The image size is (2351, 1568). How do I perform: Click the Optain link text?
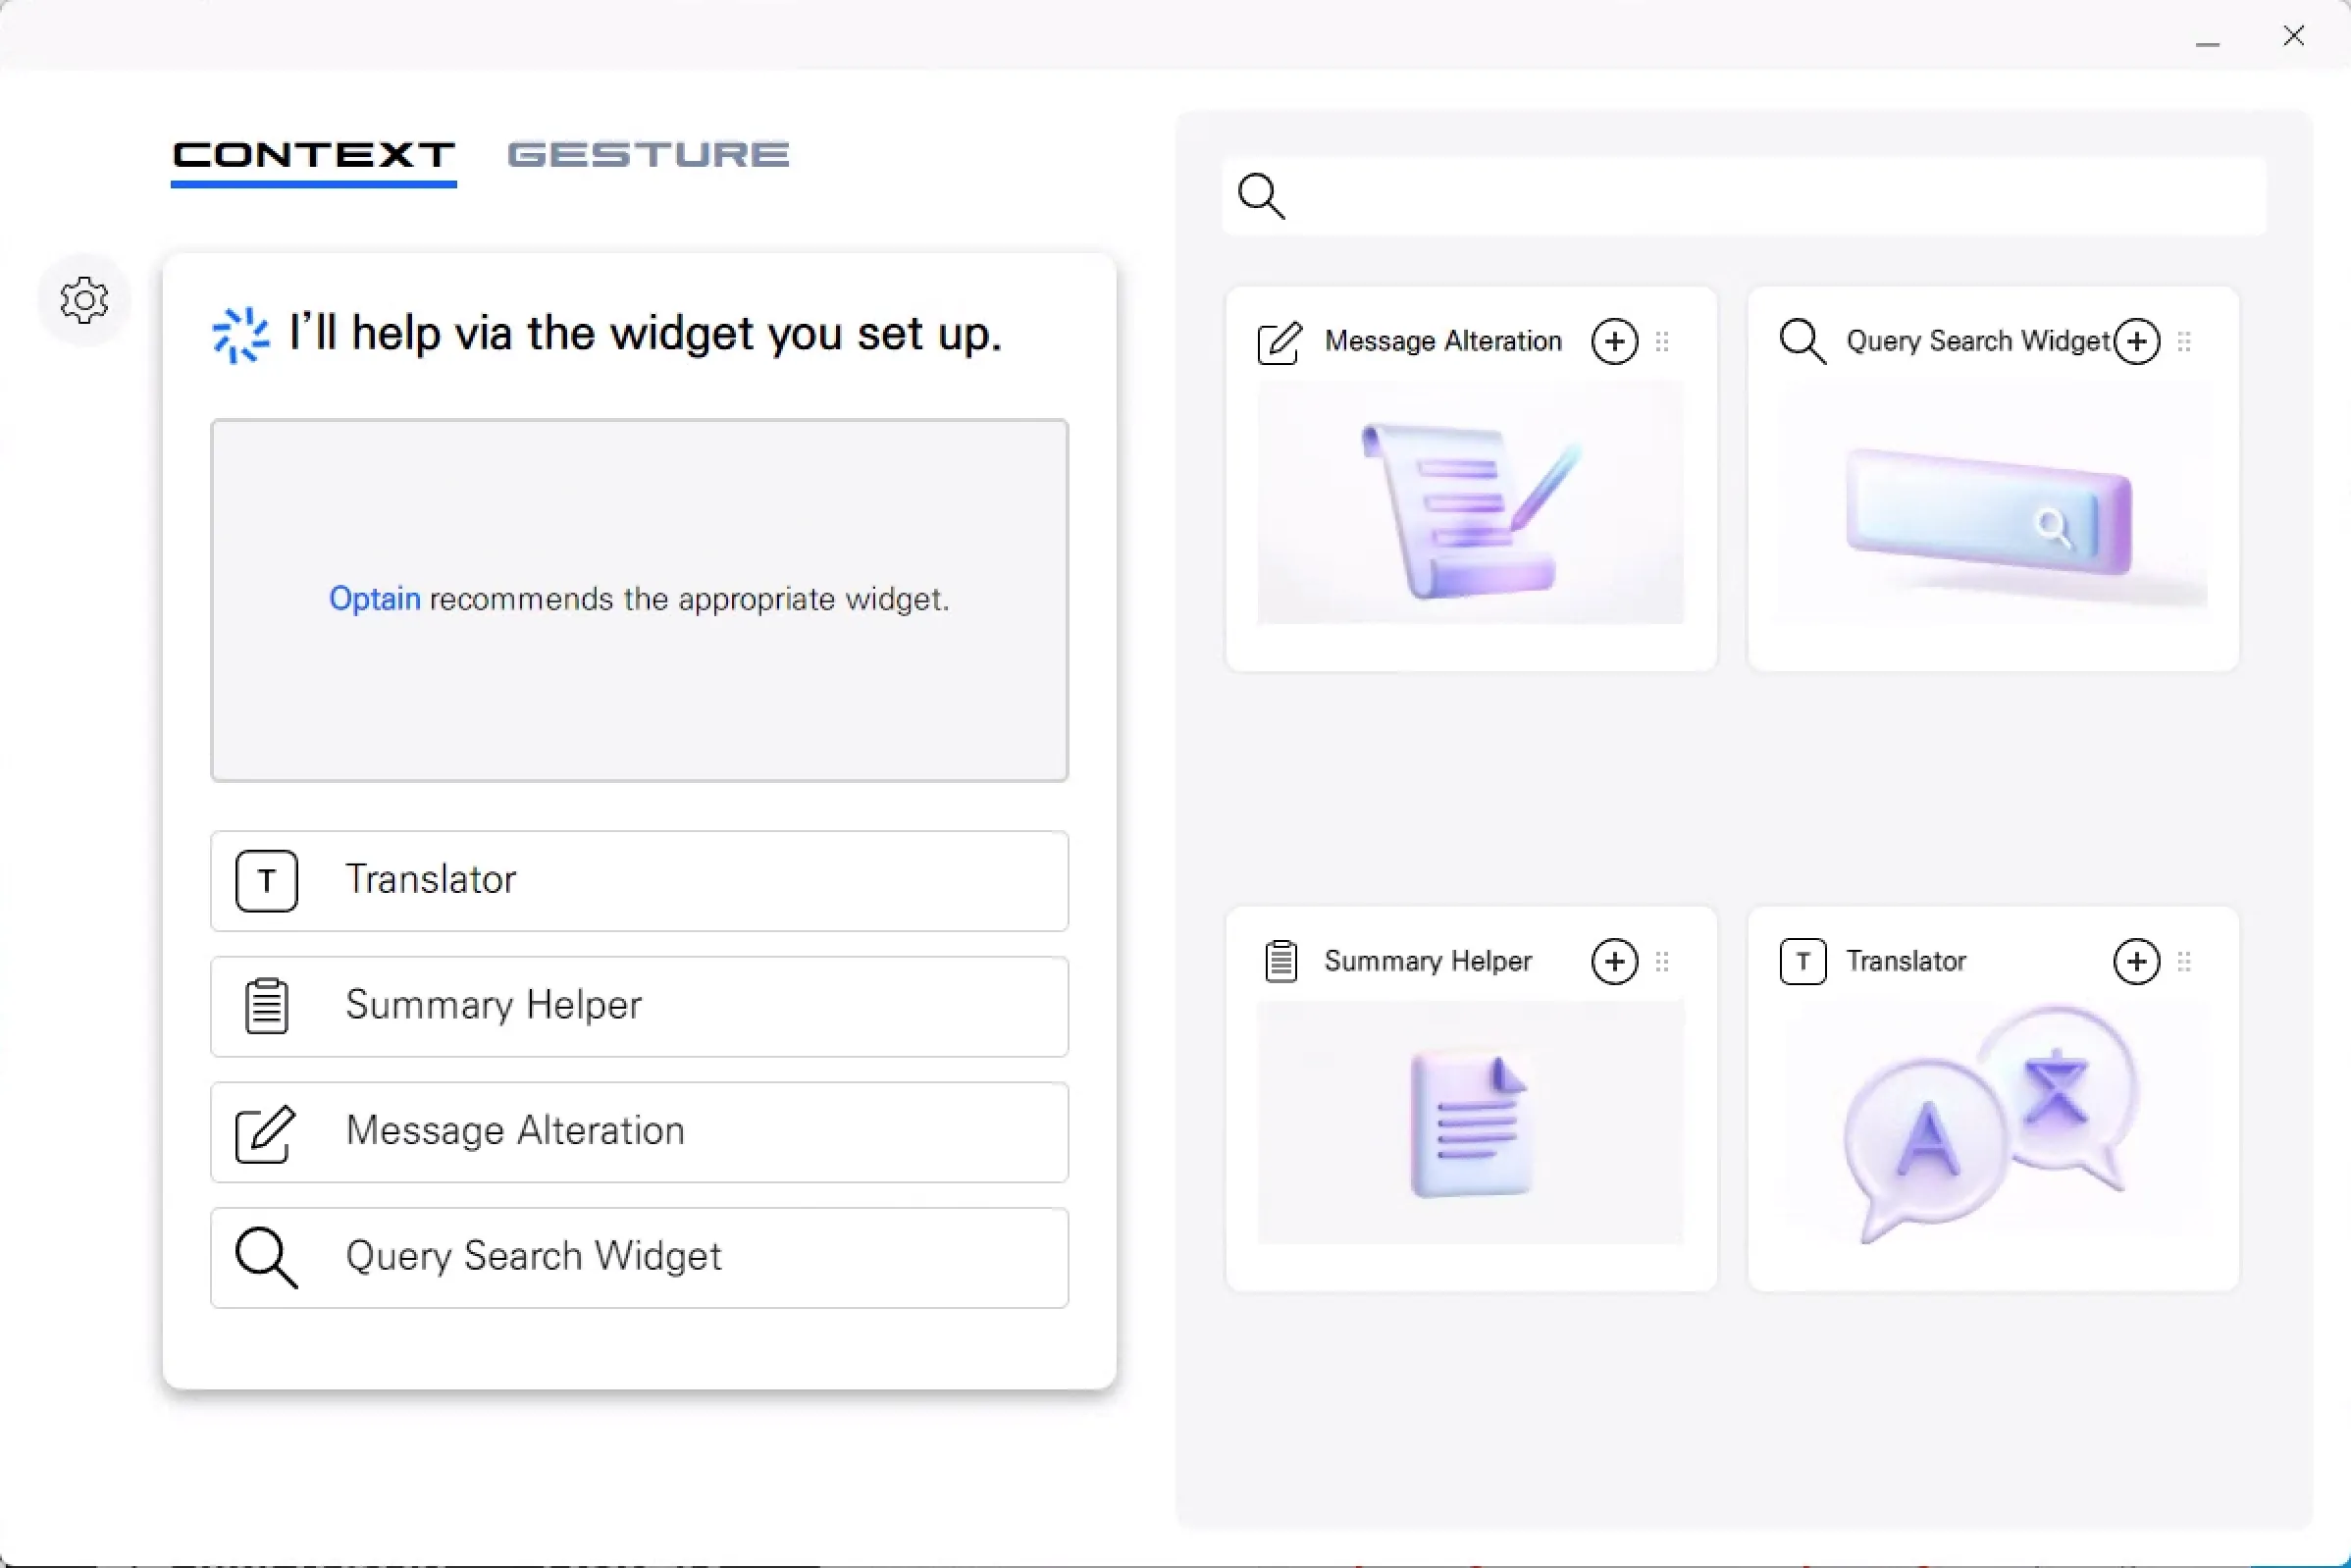374,599
